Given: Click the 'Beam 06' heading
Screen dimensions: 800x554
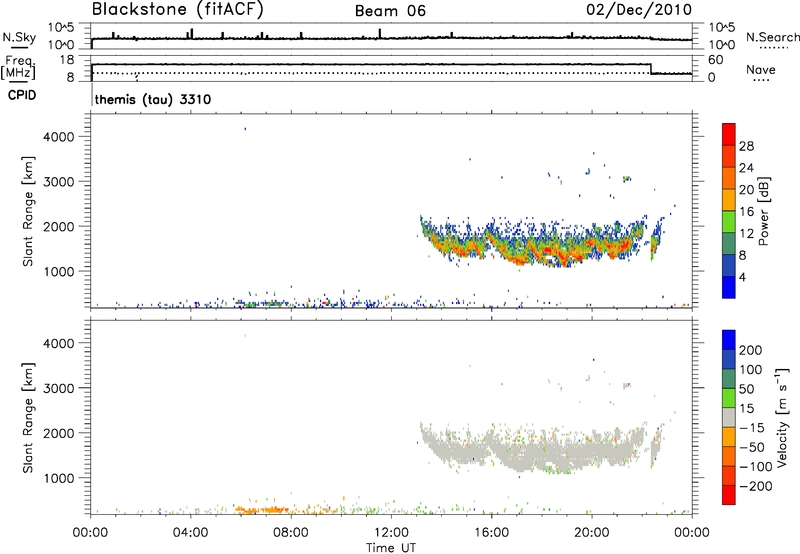Looking at the screenshot, I should (390, 11).
